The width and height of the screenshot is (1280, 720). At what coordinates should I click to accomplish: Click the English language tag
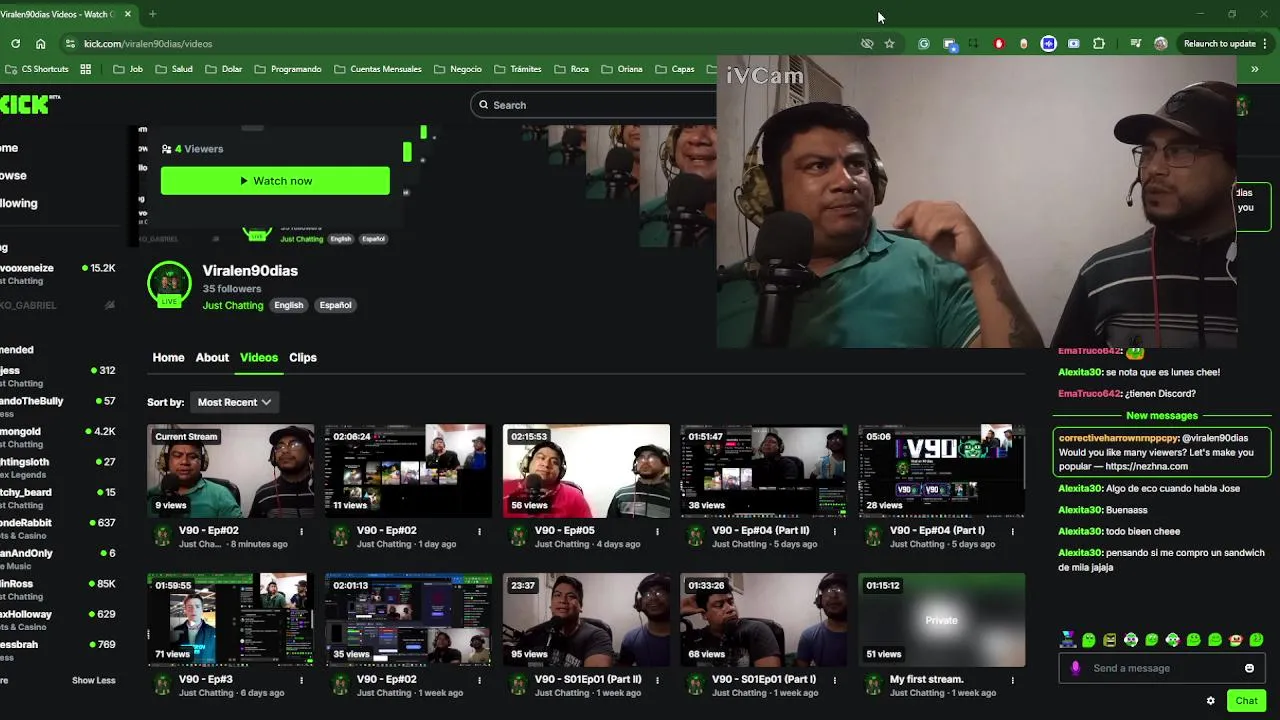click(289, 306)
